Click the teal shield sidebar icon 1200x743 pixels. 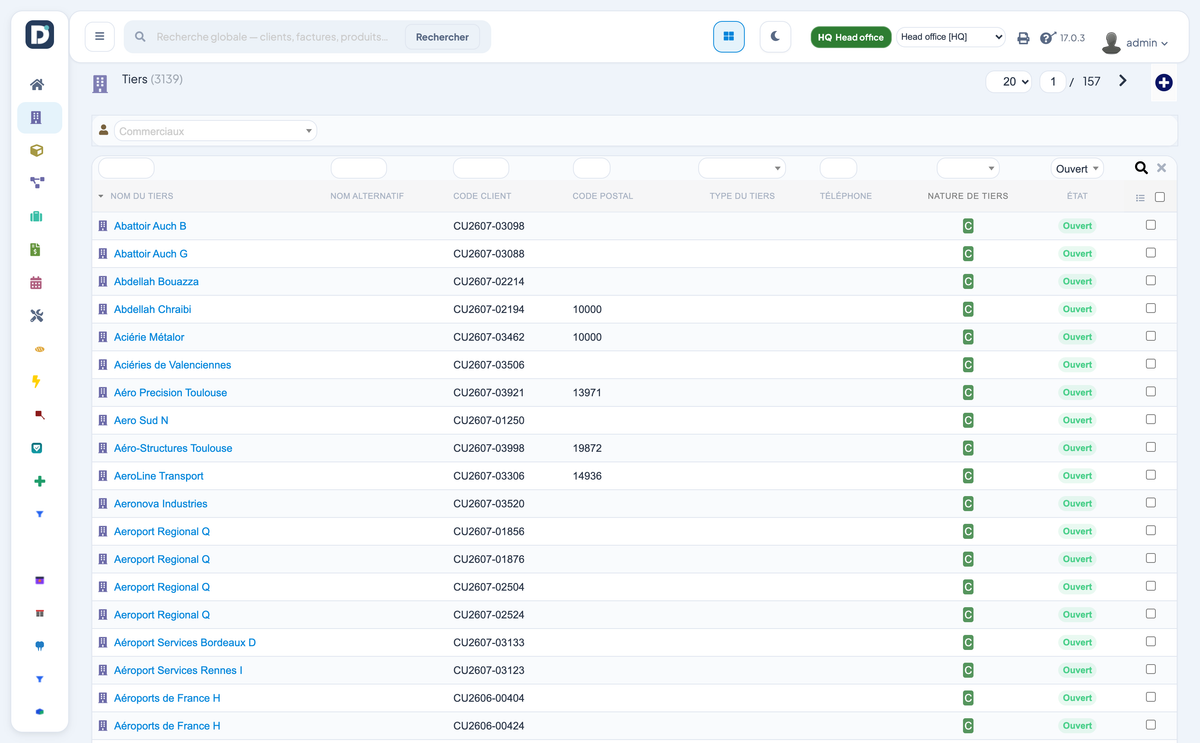coord(38,448)
